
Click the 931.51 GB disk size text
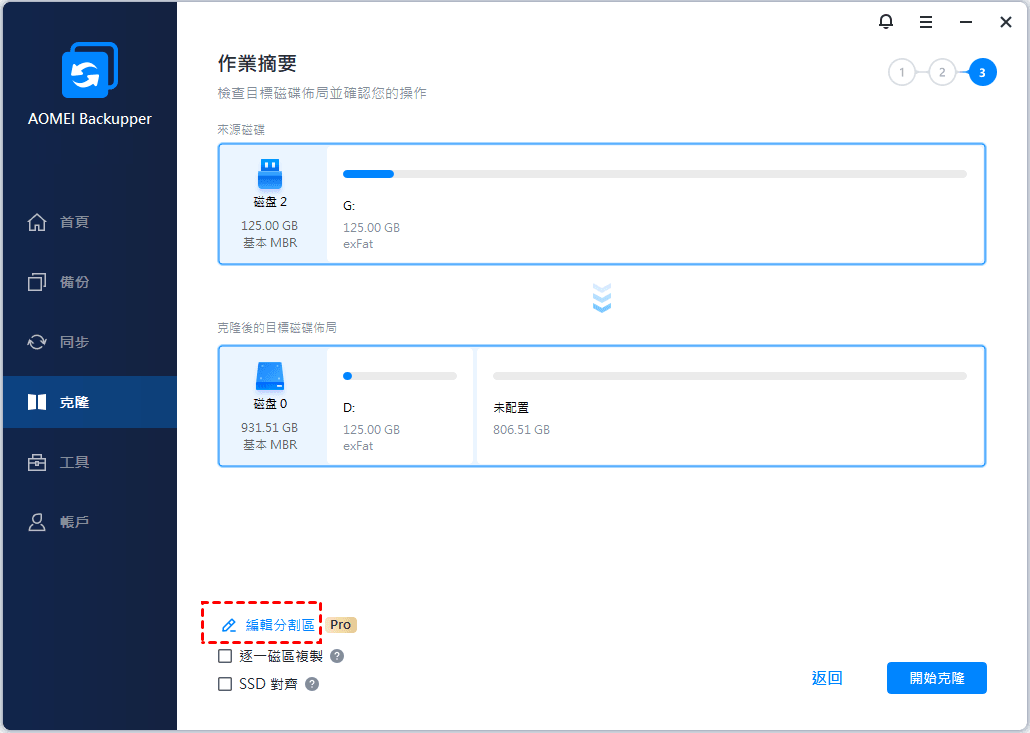pyautogui.click(x=269, y=428)
